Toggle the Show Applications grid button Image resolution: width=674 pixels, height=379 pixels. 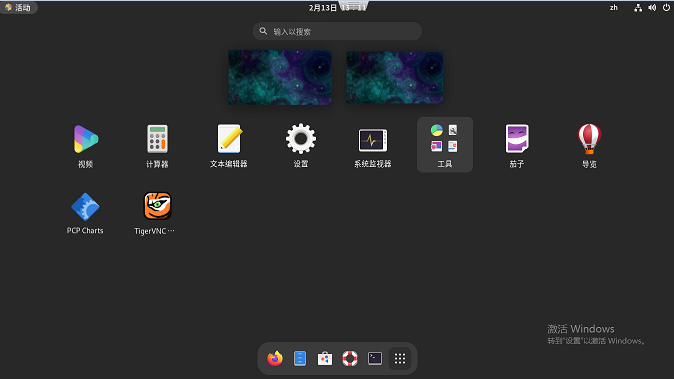click(x=400, y=358)
